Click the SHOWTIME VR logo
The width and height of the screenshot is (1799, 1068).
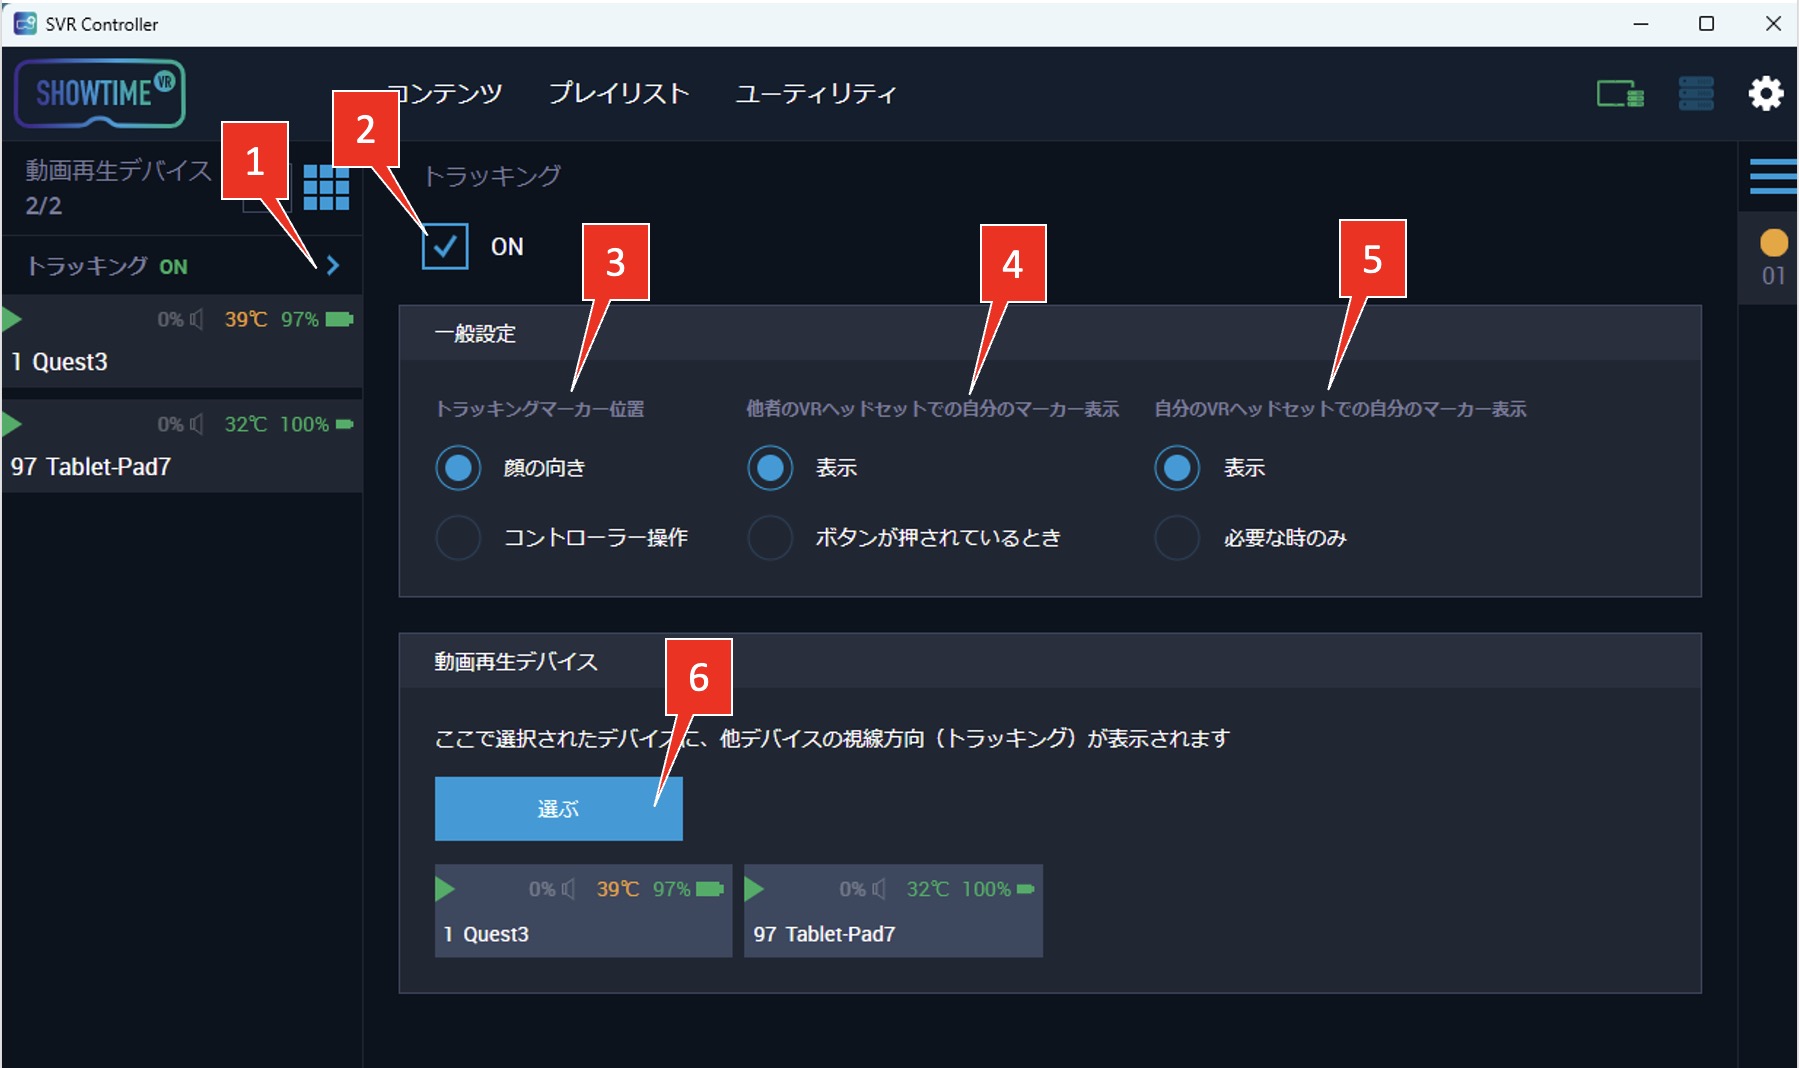pyautogui.click(x=100, y=93)
